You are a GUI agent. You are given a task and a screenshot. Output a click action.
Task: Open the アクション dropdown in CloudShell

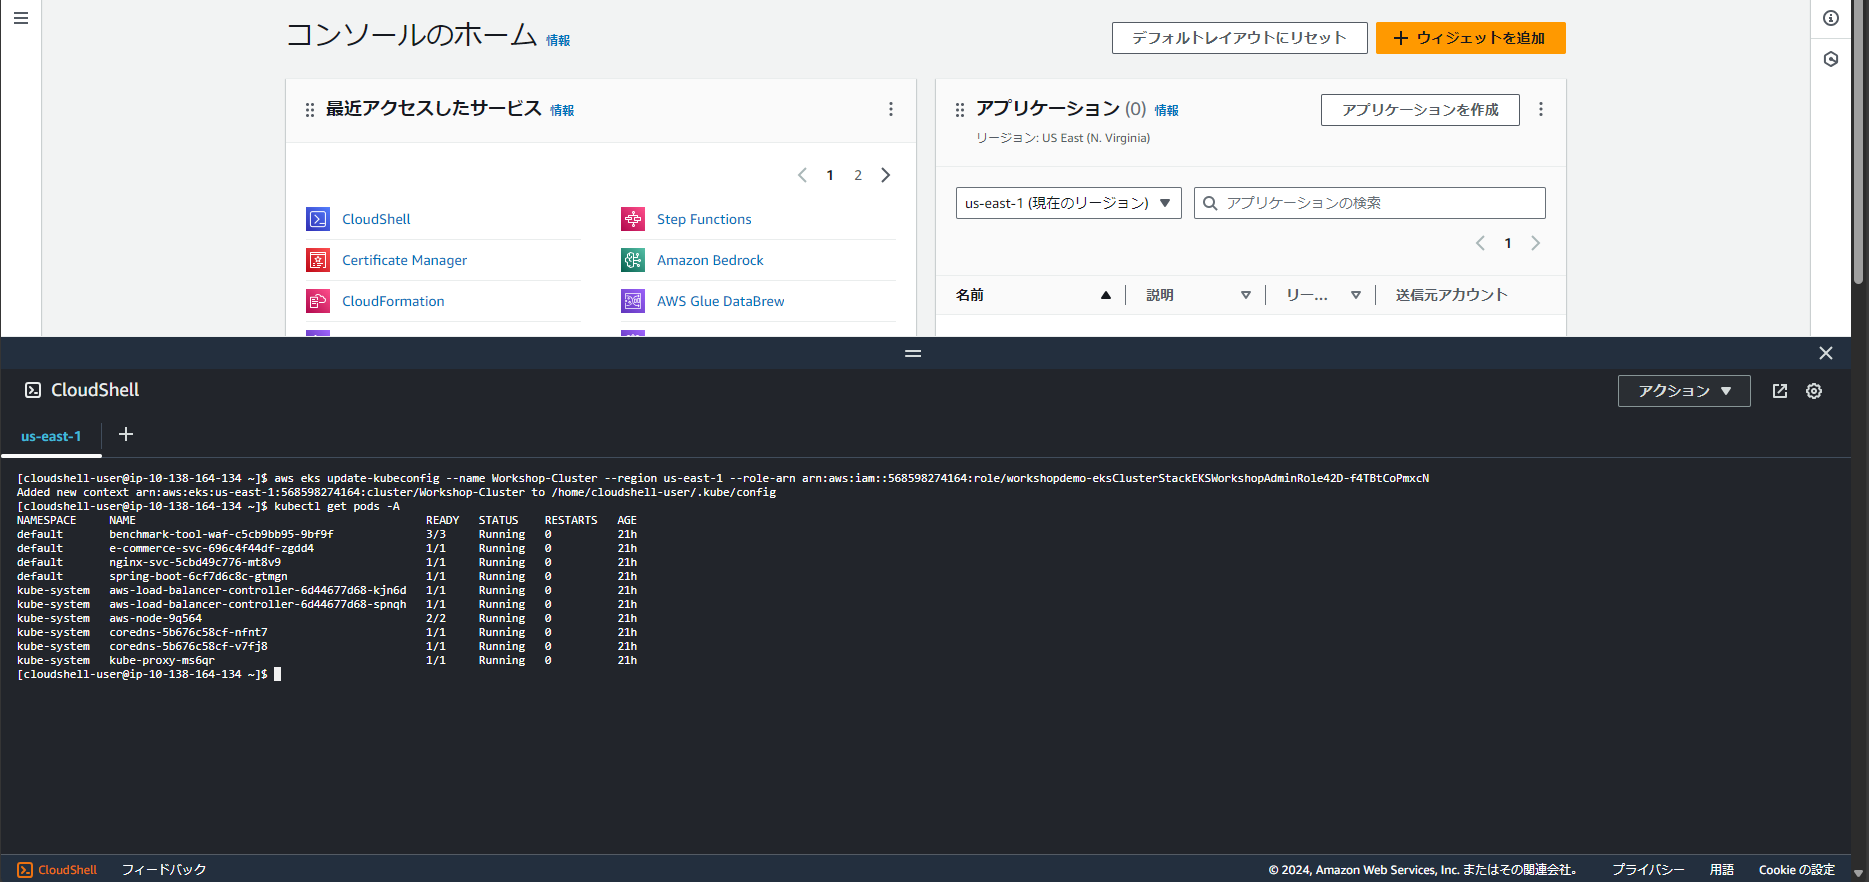1684,391
